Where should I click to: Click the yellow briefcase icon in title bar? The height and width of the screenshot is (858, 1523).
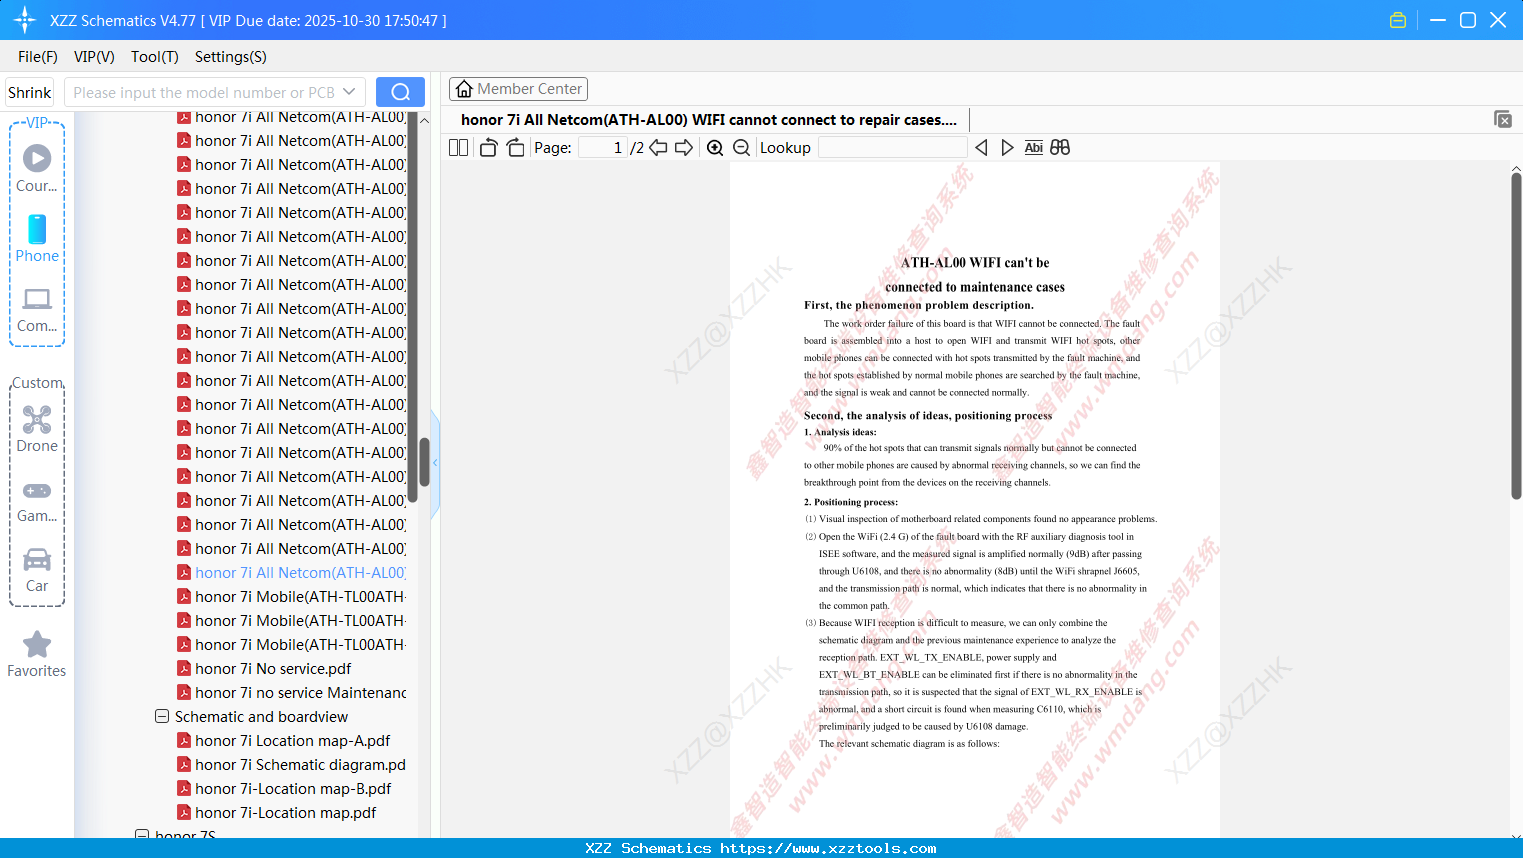tap(1398, 20)
